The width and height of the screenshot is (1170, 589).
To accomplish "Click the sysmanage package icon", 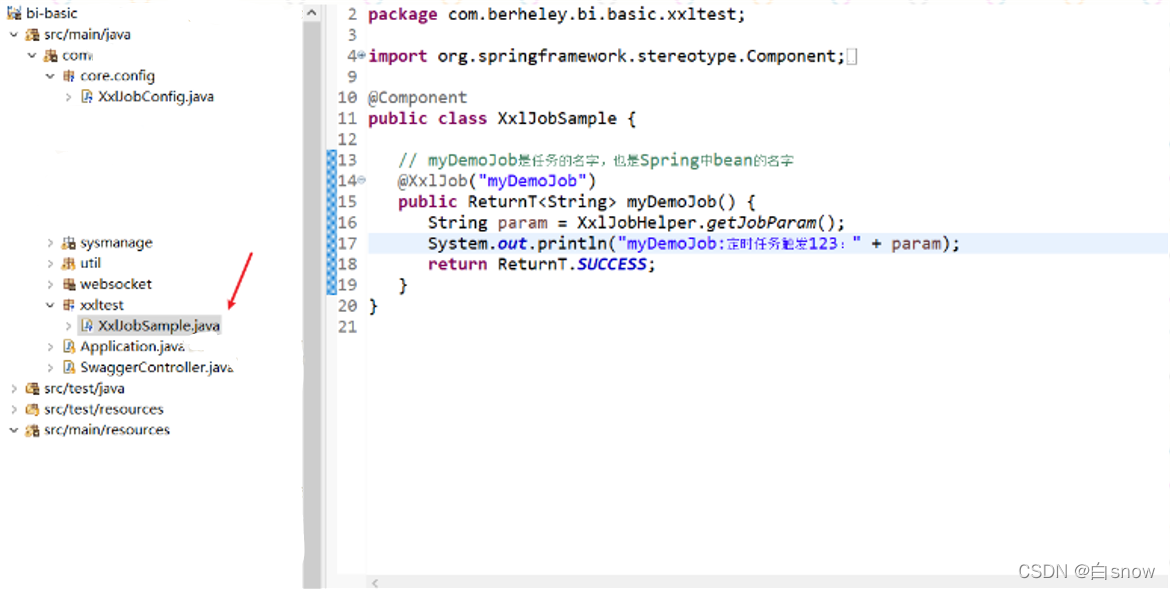I will click(69, 243).
